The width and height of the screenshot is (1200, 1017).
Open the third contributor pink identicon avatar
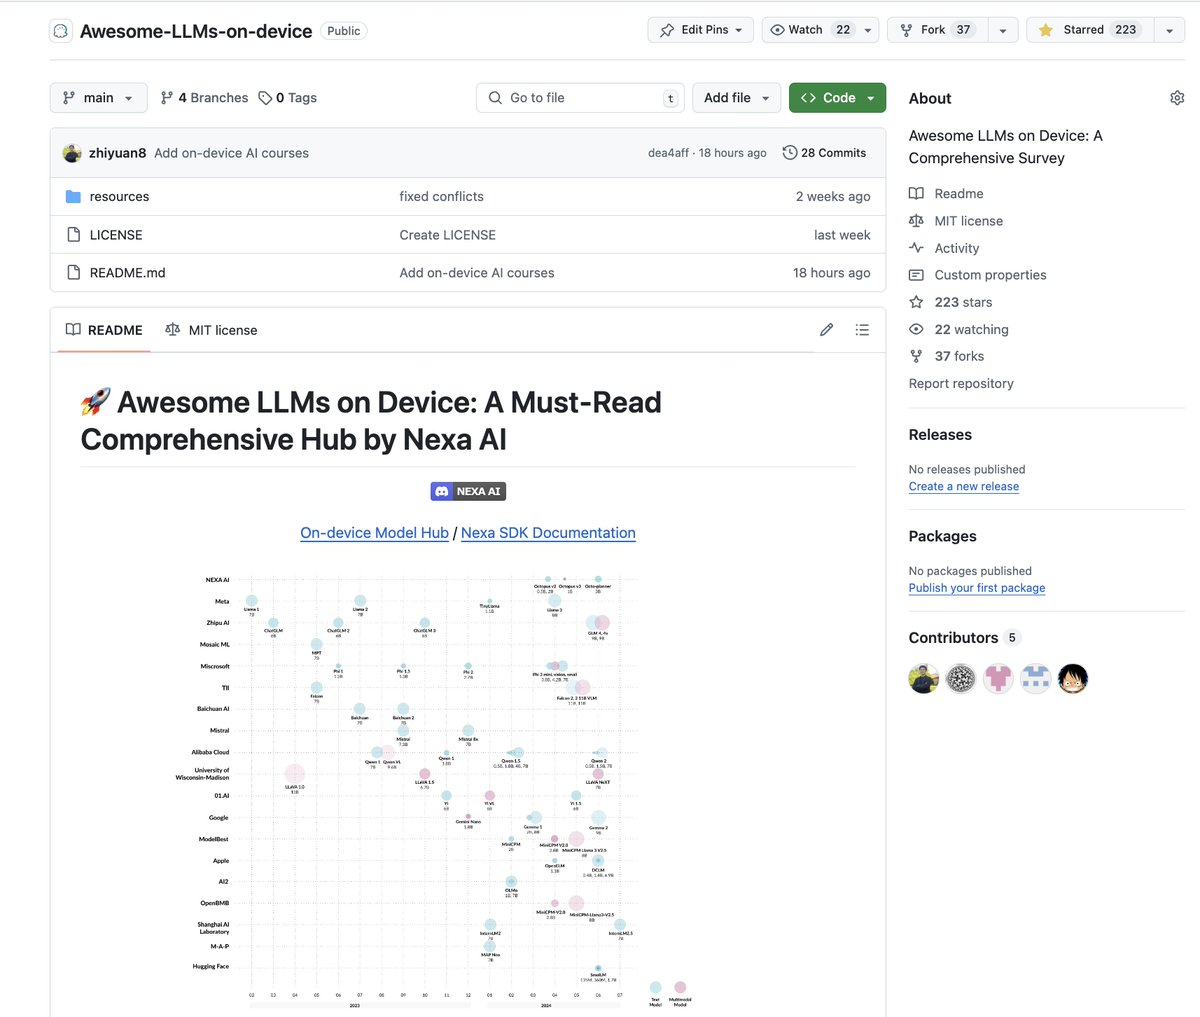(998, 679)
